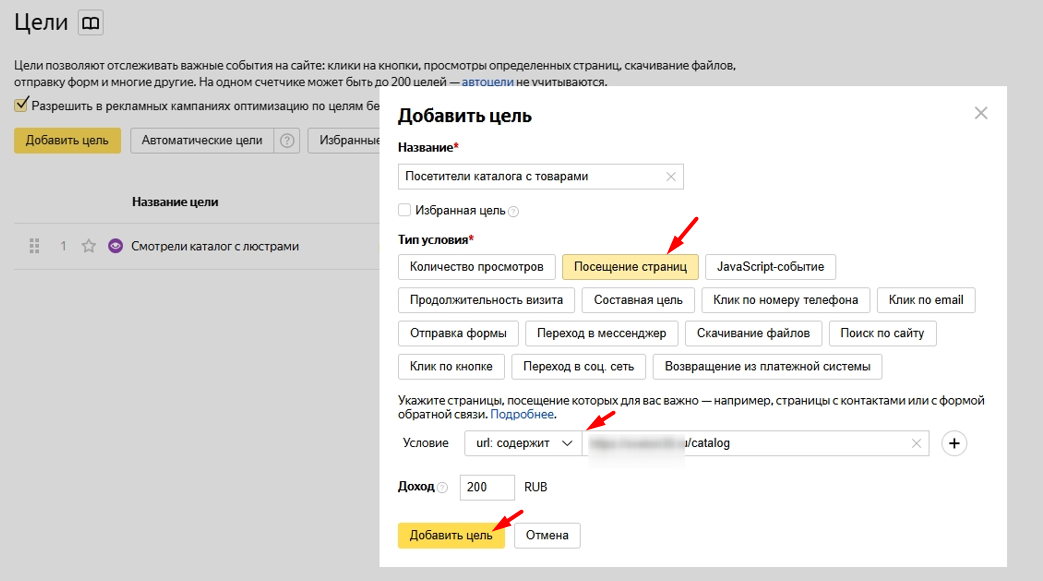The height and width of the screenshot is (581, 1043).
Task: Follow the автоцели link
Action: click(488, 83)
